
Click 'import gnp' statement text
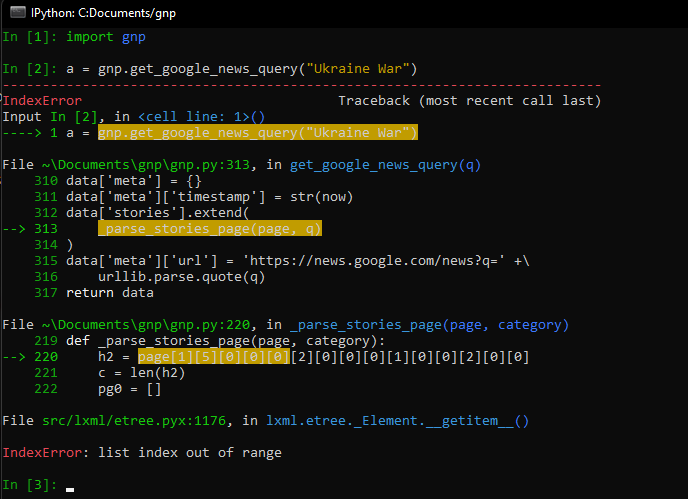pyautogui.click(x=106, y=37)
